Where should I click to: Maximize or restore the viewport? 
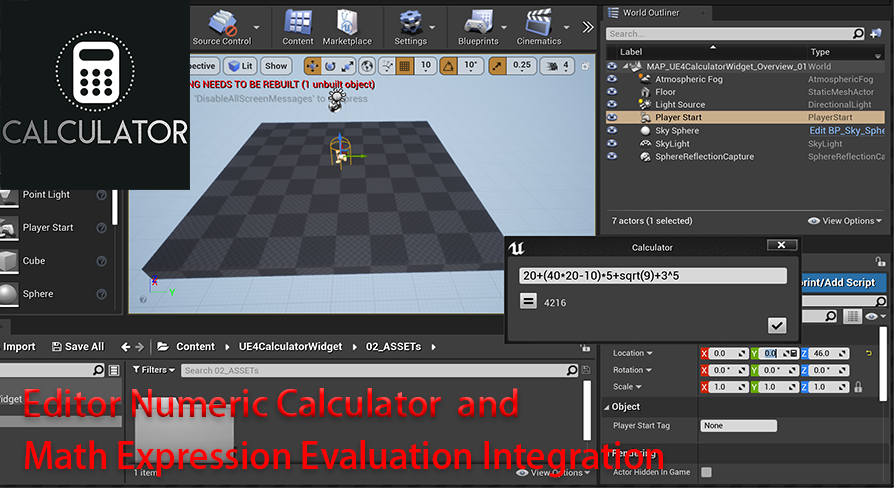[586, 67]
